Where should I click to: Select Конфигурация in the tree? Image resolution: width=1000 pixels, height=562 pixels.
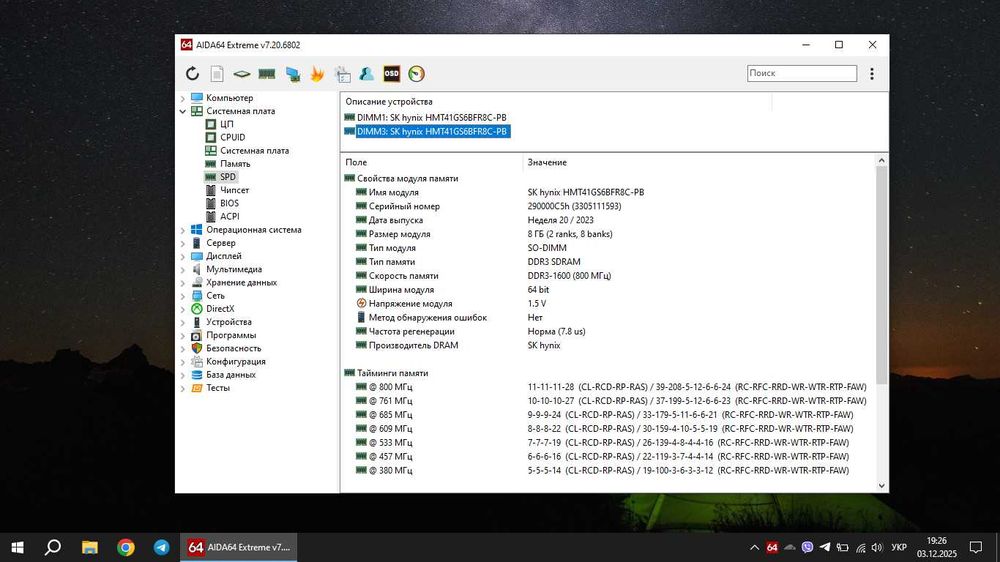coord(235,362)
